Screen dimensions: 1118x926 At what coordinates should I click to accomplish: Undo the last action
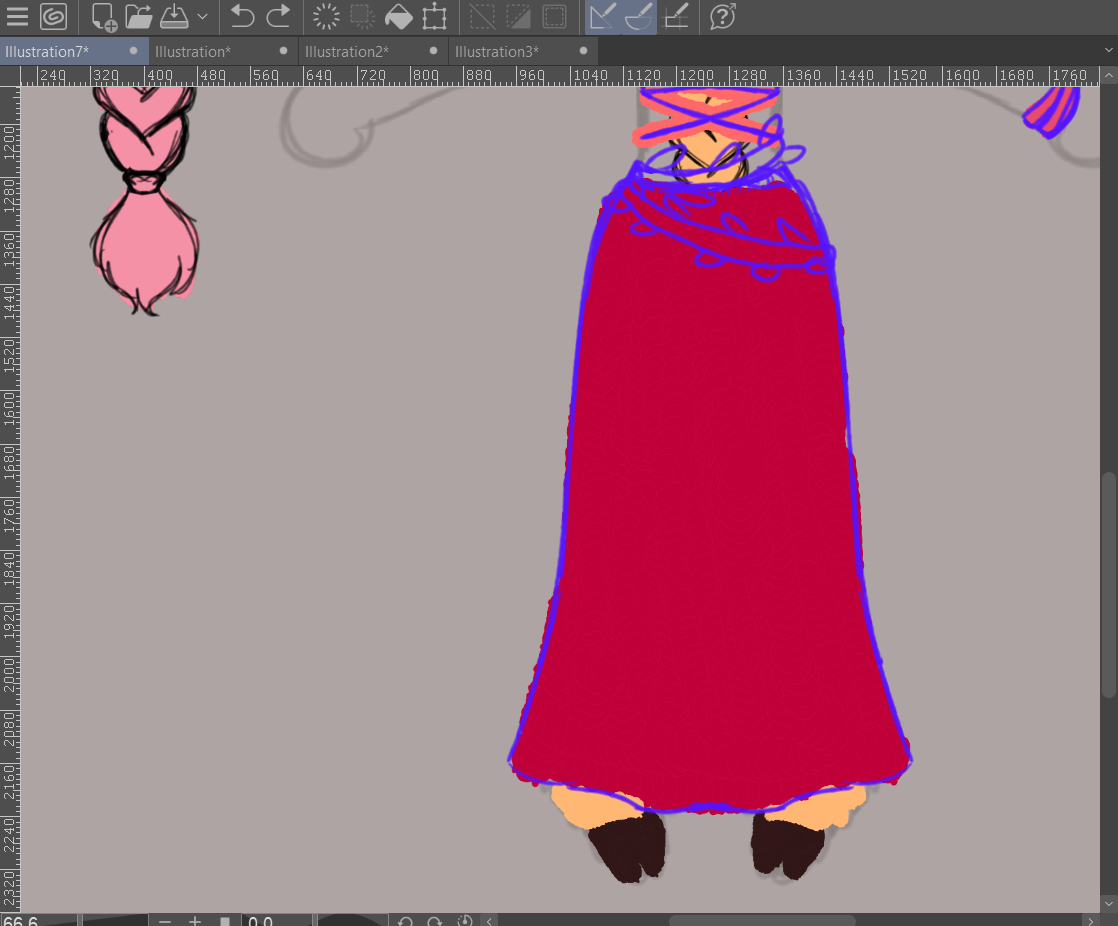242,17
